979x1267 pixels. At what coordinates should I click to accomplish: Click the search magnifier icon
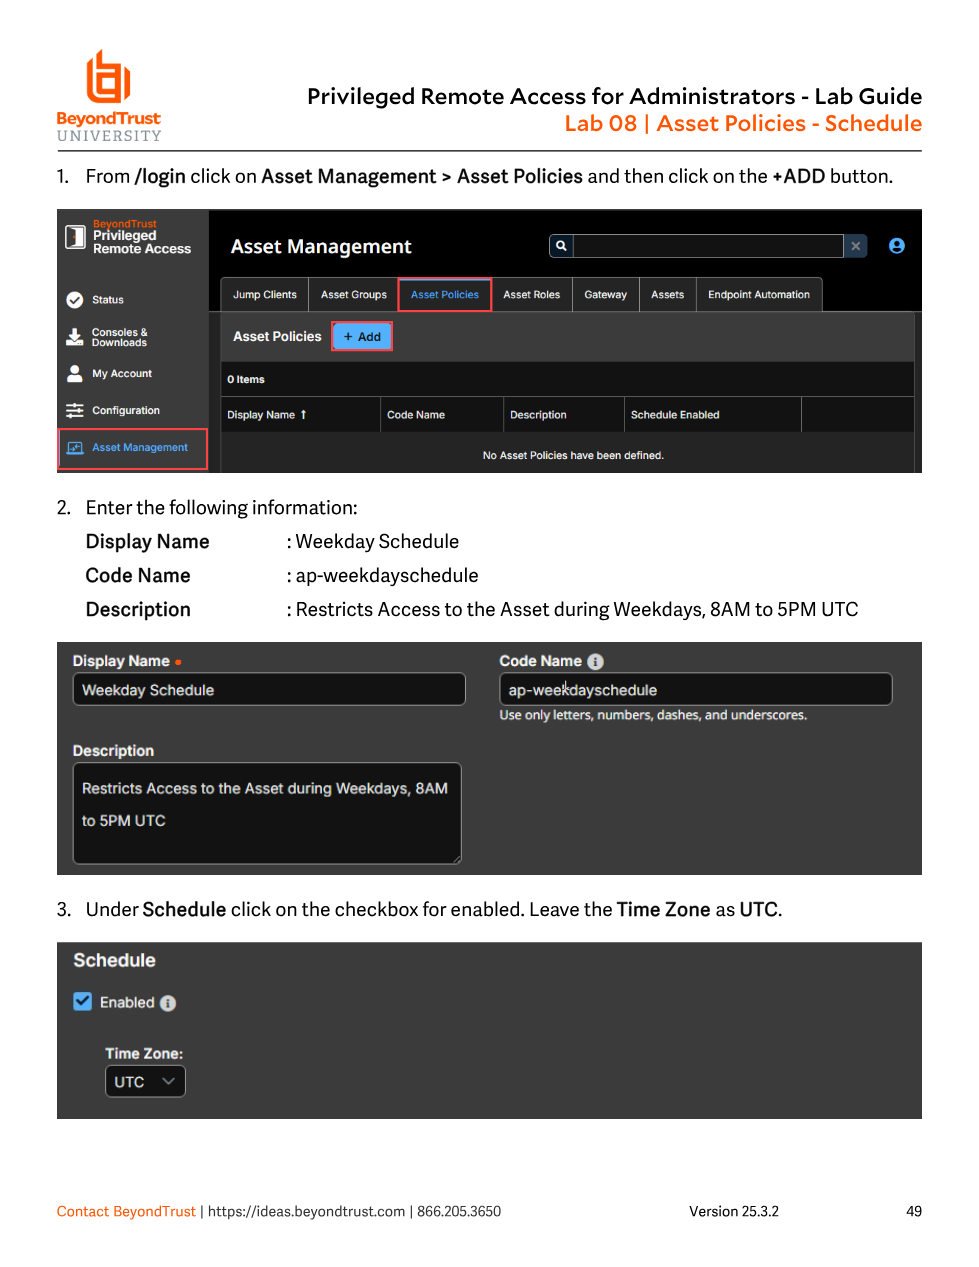(561, 246)
